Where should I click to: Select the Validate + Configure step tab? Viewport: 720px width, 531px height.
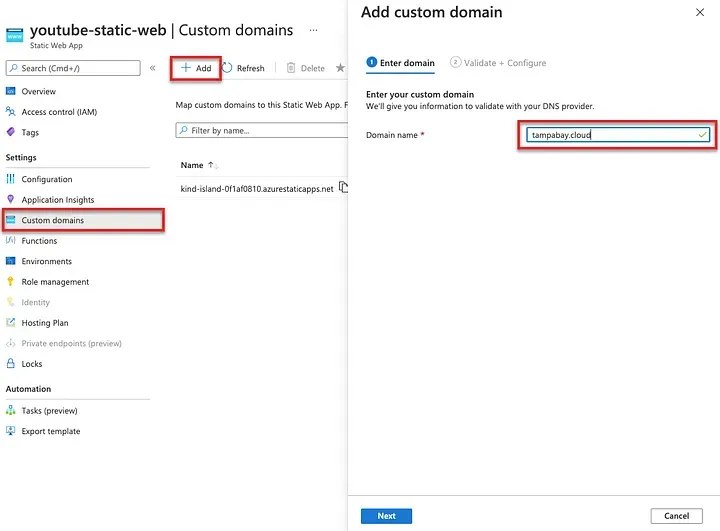498,63
